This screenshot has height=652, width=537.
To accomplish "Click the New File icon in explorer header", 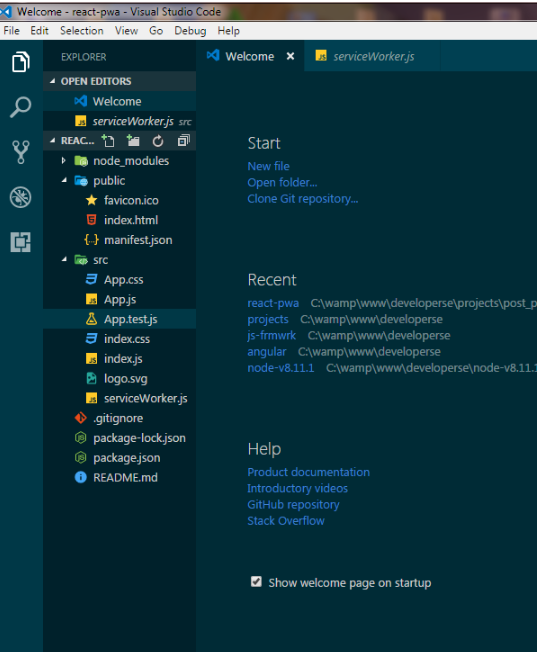I will tap(108, 141).
